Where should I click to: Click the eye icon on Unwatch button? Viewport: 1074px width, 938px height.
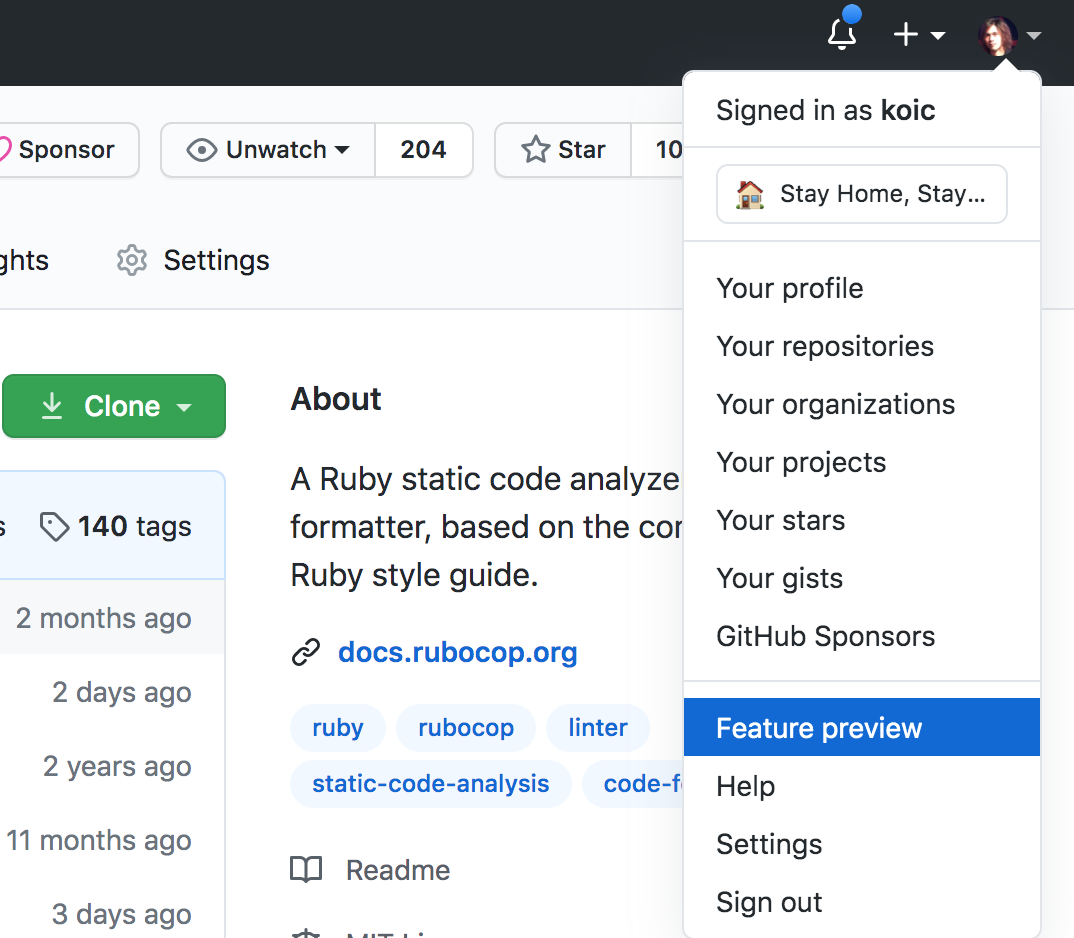(x=202, y=149)
